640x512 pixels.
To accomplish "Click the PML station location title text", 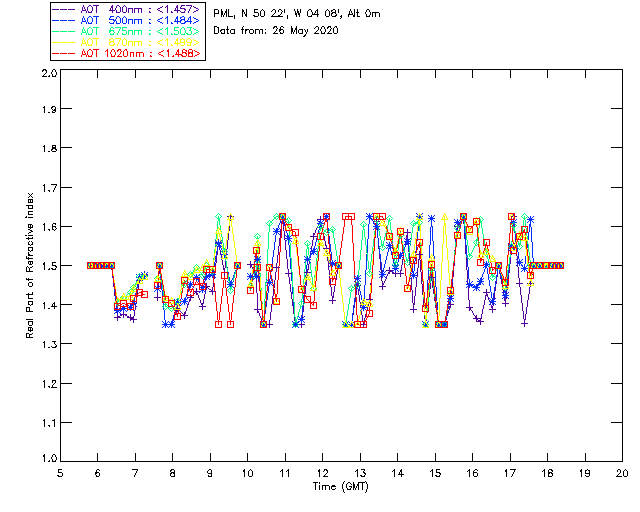I will point(297,14).
